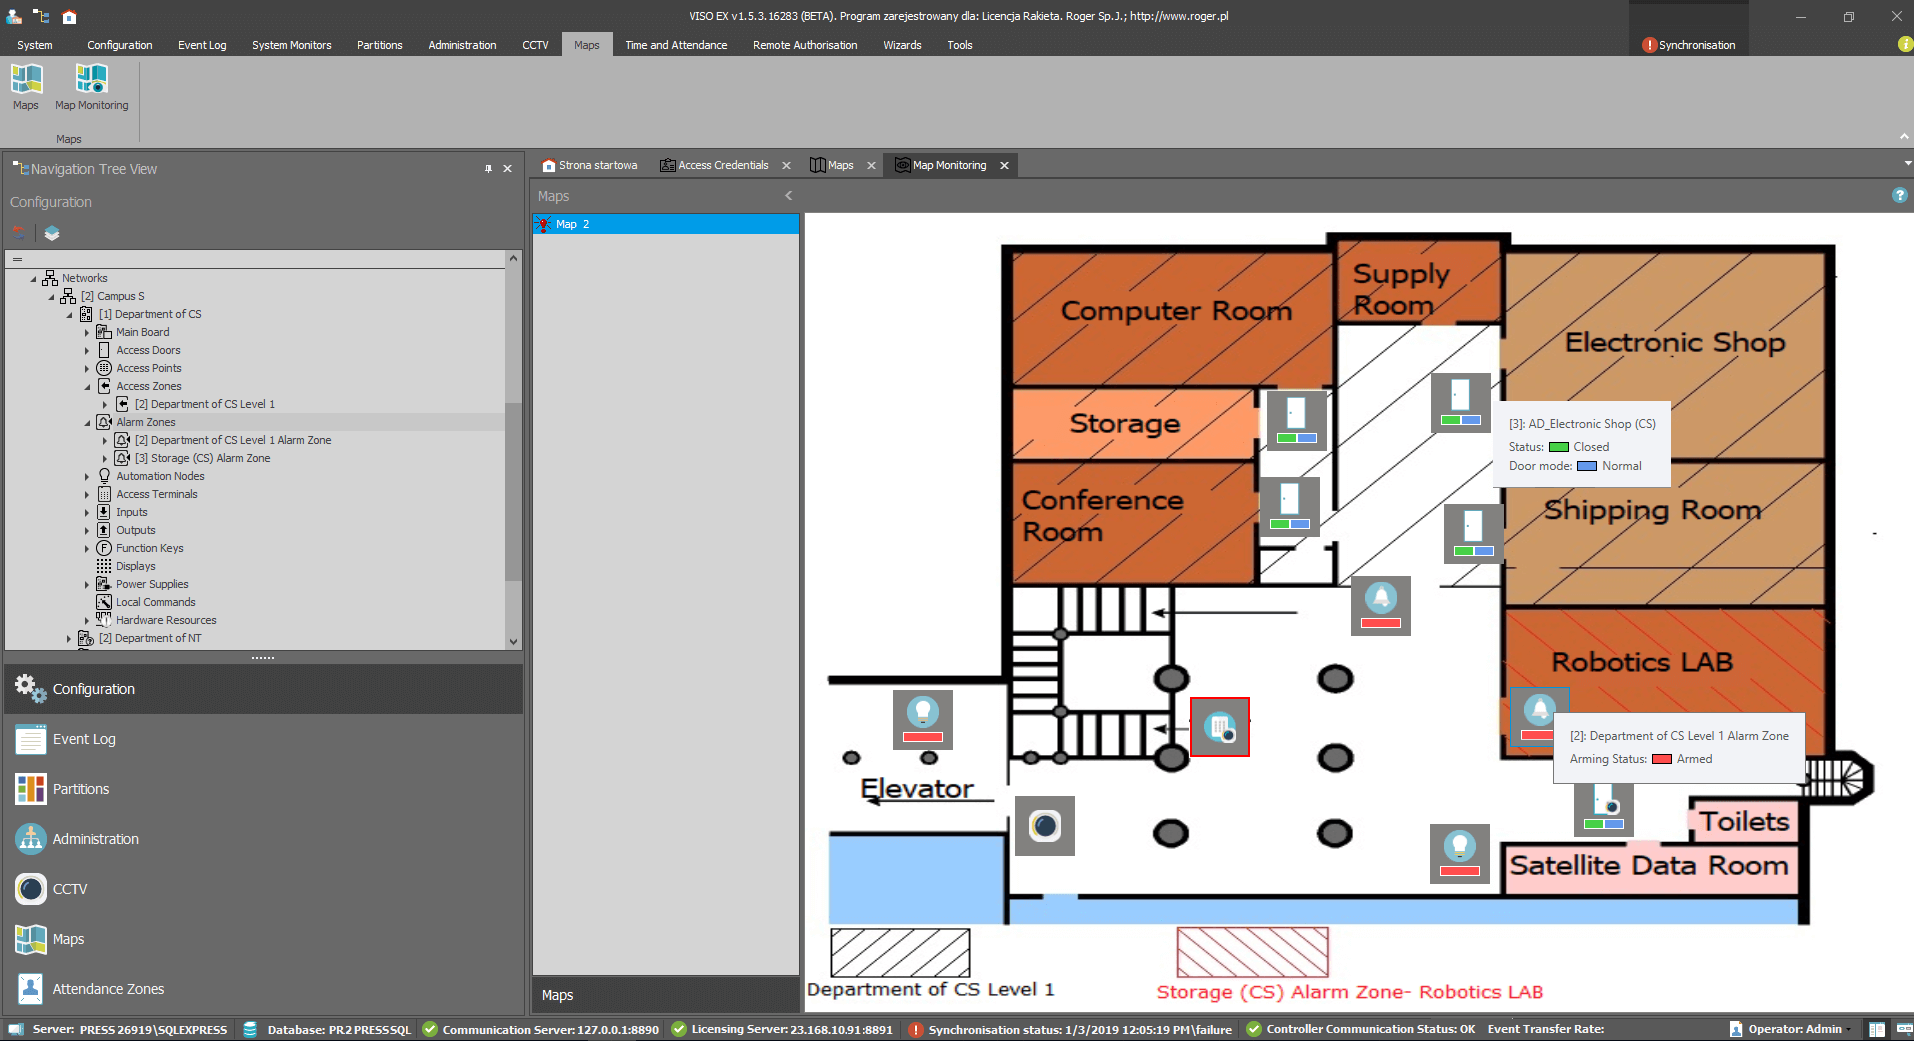Expand Department of NT tree node
Image resolution: width=1914 pixels, height=1041 pixels.
[x=69, y=639]
